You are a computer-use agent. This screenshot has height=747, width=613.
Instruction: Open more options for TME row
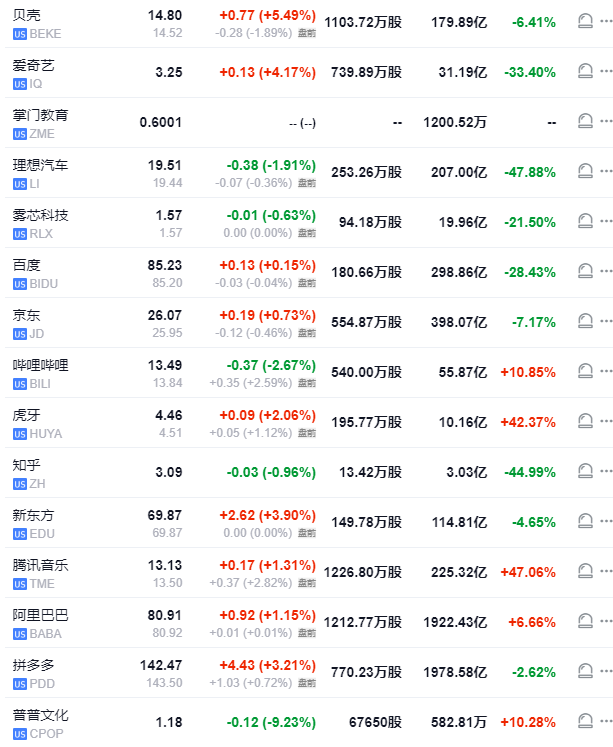606,571
